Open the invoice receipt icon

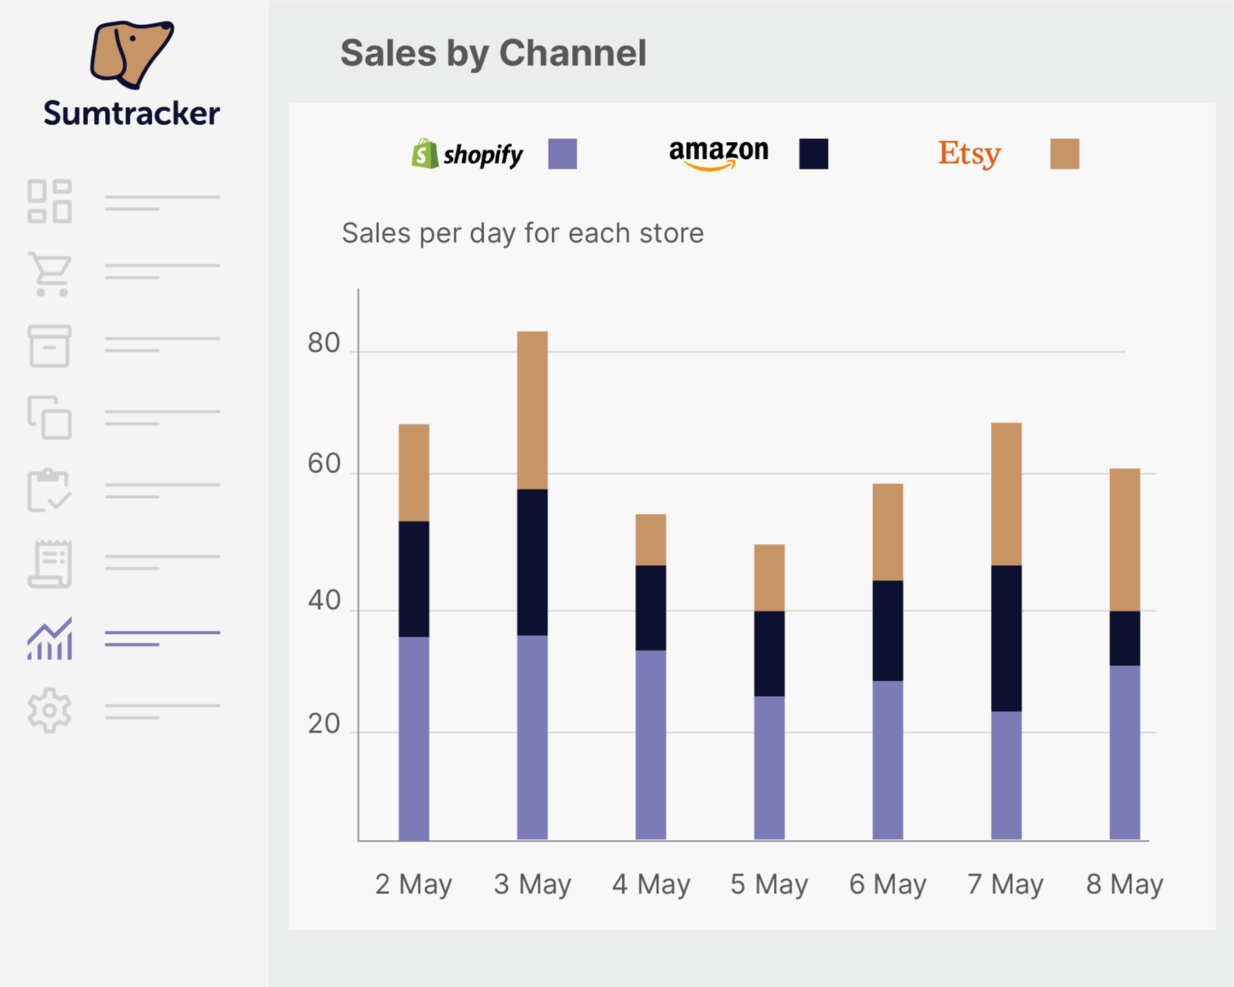(x=48, y=563)
